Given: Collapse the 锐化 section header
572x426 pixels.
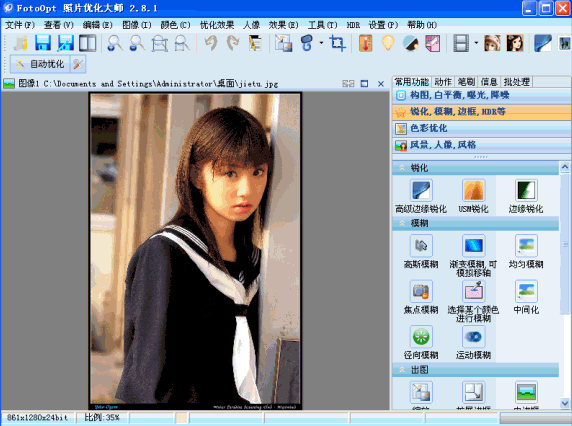Looking at the screenshot, I should pyautogui.click(x=476, y=168).
